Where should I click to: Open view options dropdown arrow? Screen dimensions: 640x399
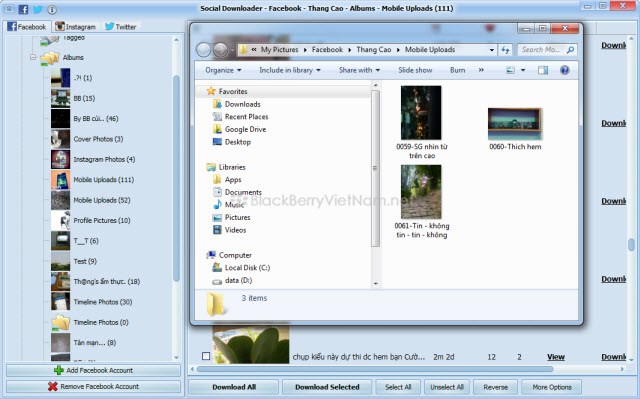click(523, 70)
